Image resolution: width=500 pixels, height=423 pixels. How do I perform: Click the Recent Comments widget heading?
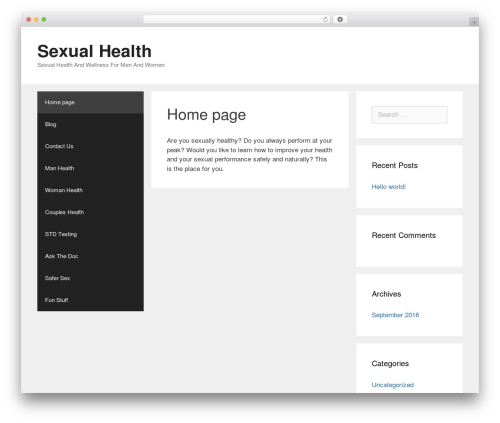click(404, 235)
